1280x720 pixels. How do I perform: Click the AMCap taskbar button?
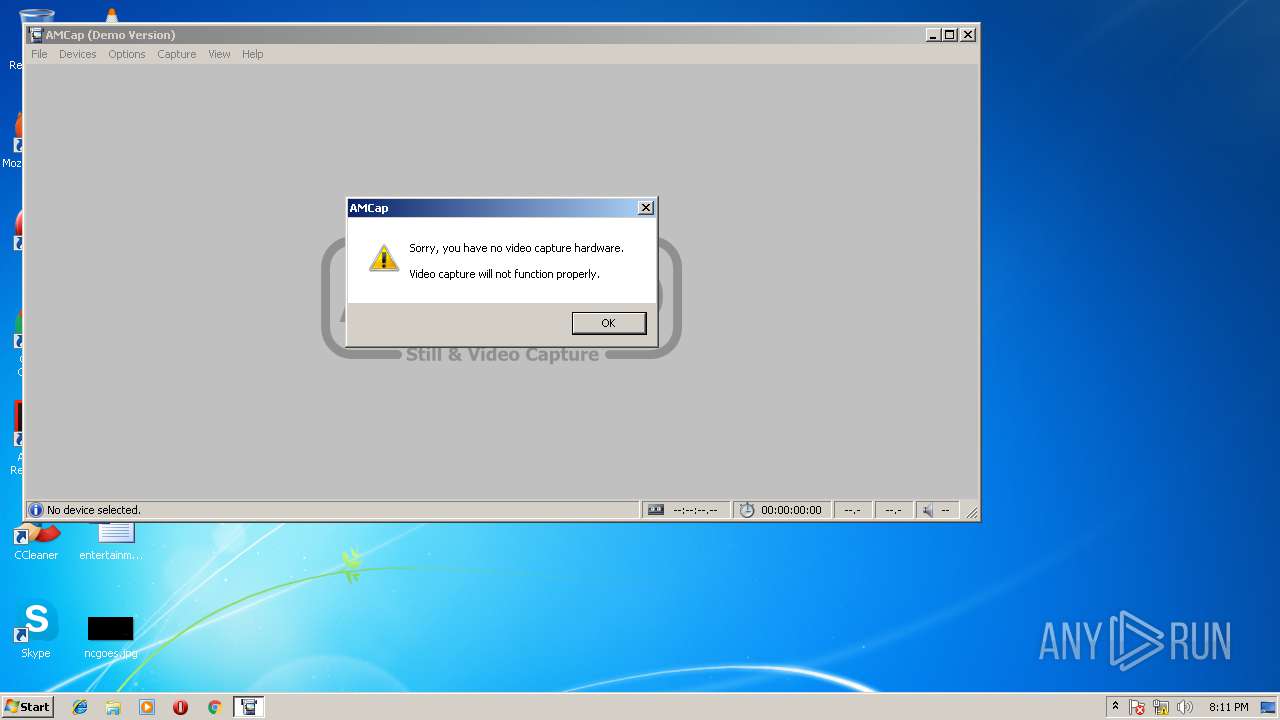point(248,707)
